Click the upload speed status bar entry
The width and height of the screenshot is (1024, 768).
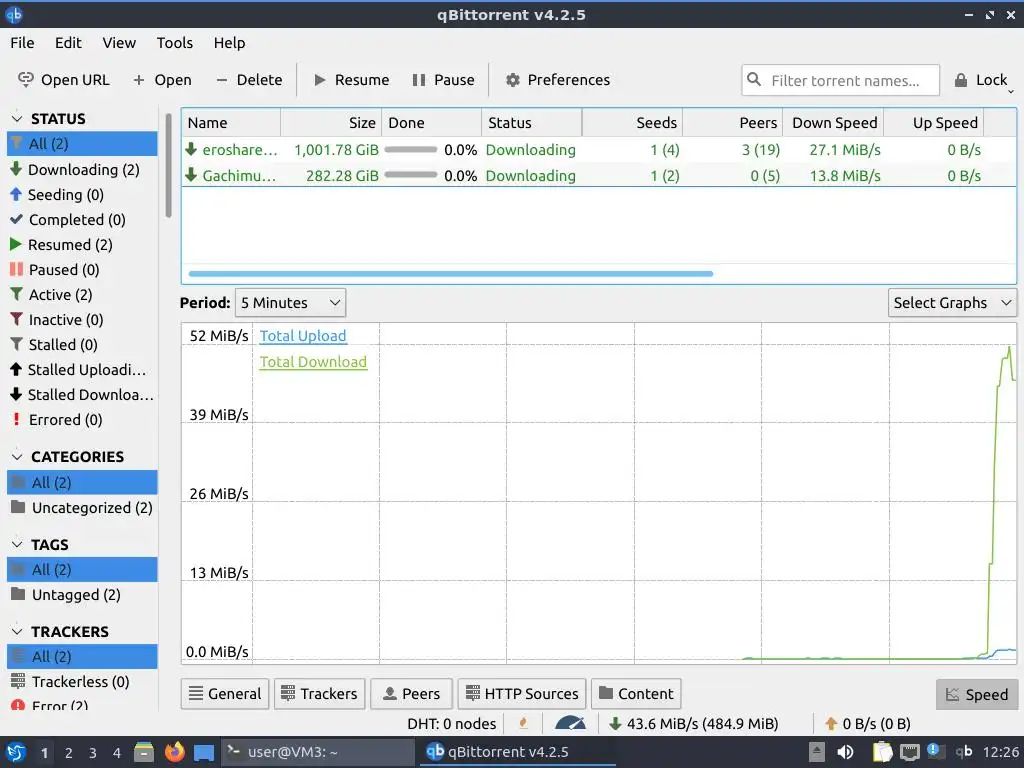click(x=867, y=724)
